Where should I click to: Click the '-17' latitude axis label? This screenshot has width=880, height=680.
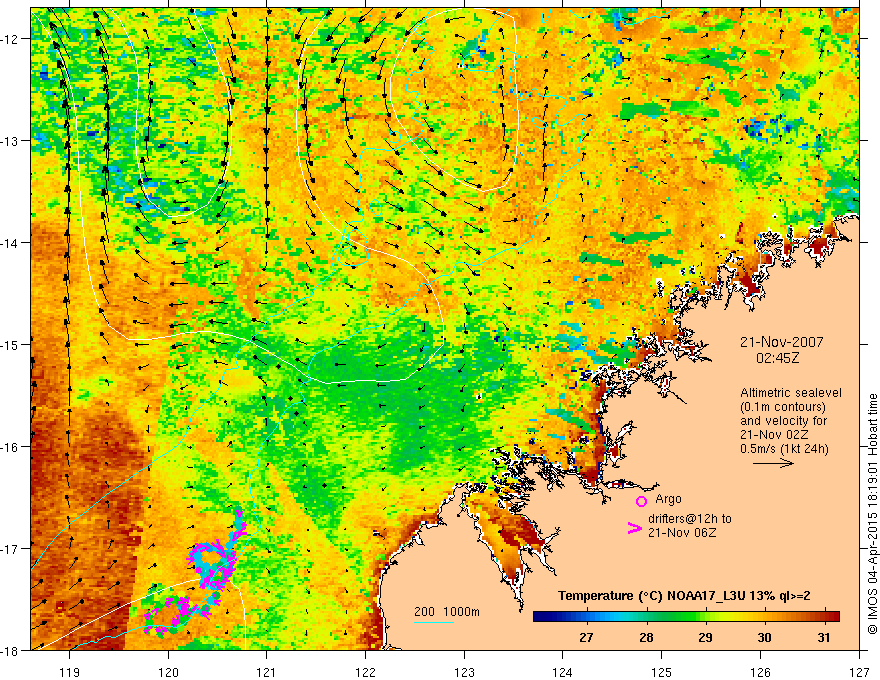[x=11, y=548]
